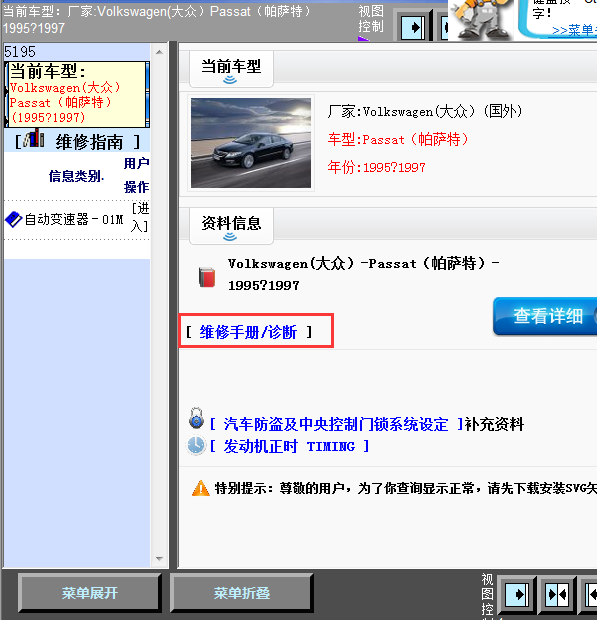
Task: Click 厂家:Volkswagen(大众)（国外） text
Action: coord(425,112)
